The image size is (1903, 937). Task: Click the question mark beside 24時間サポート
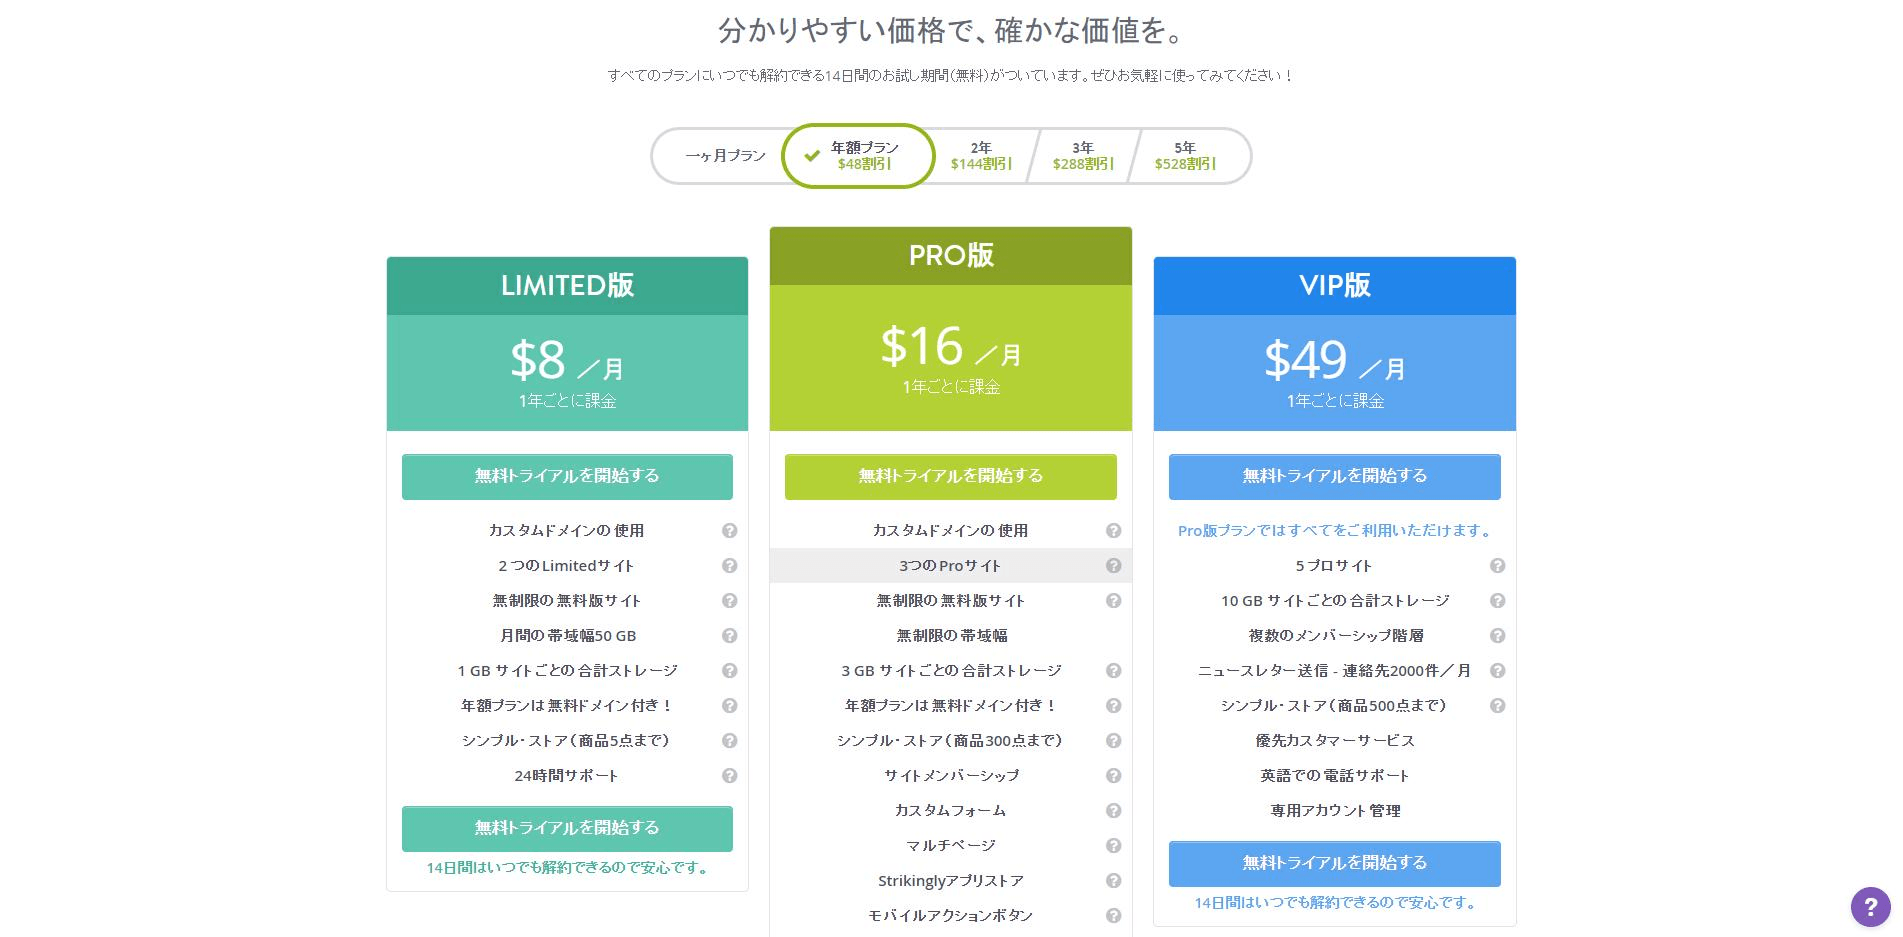click(731, 775)
